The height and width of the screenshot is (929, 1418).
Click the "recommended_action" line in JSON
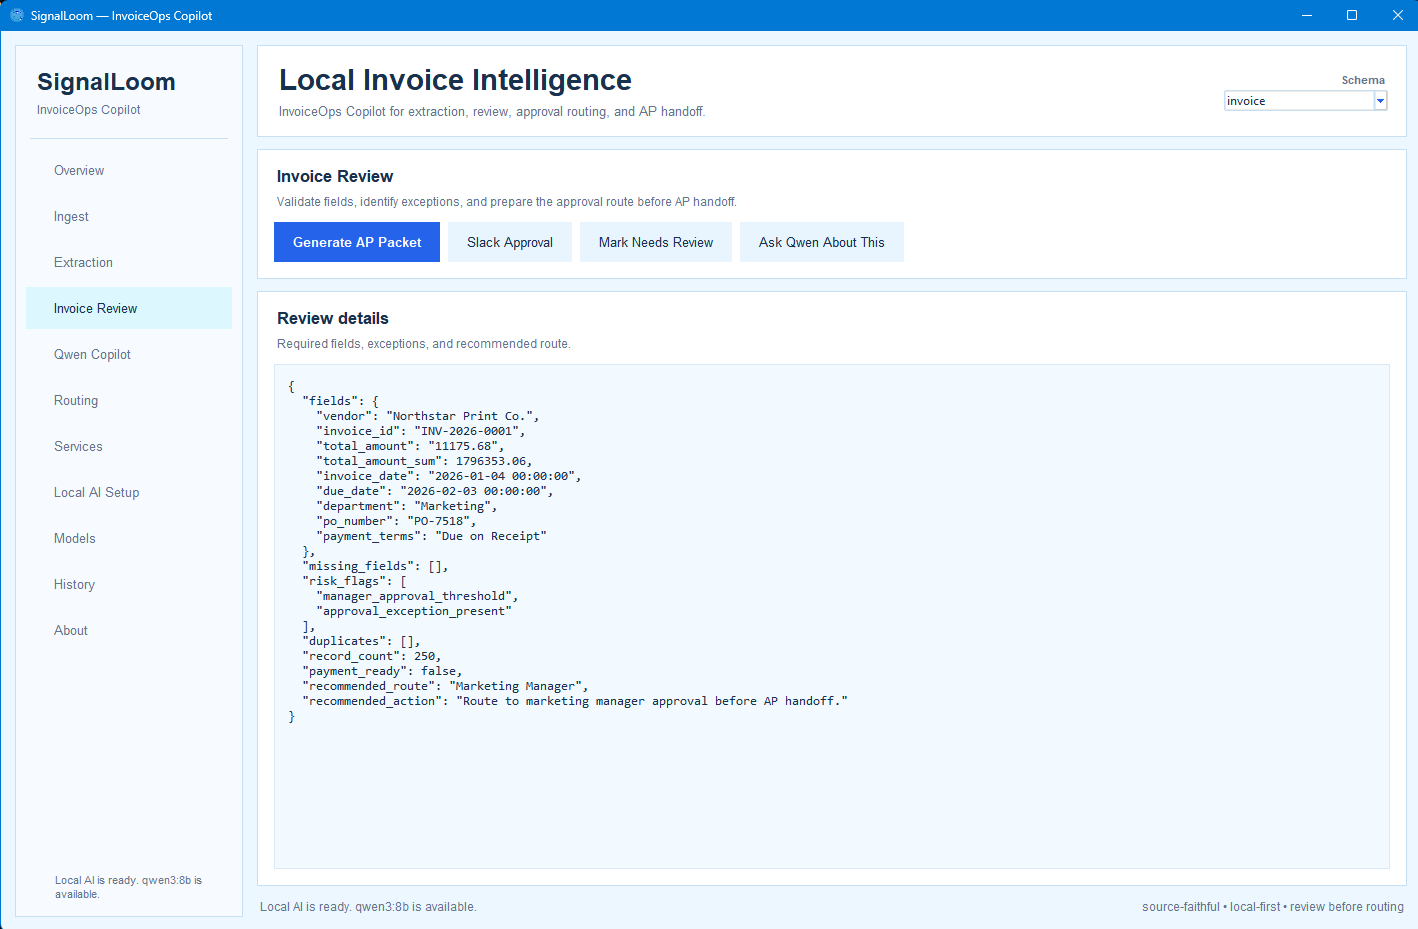pos(575,701)
